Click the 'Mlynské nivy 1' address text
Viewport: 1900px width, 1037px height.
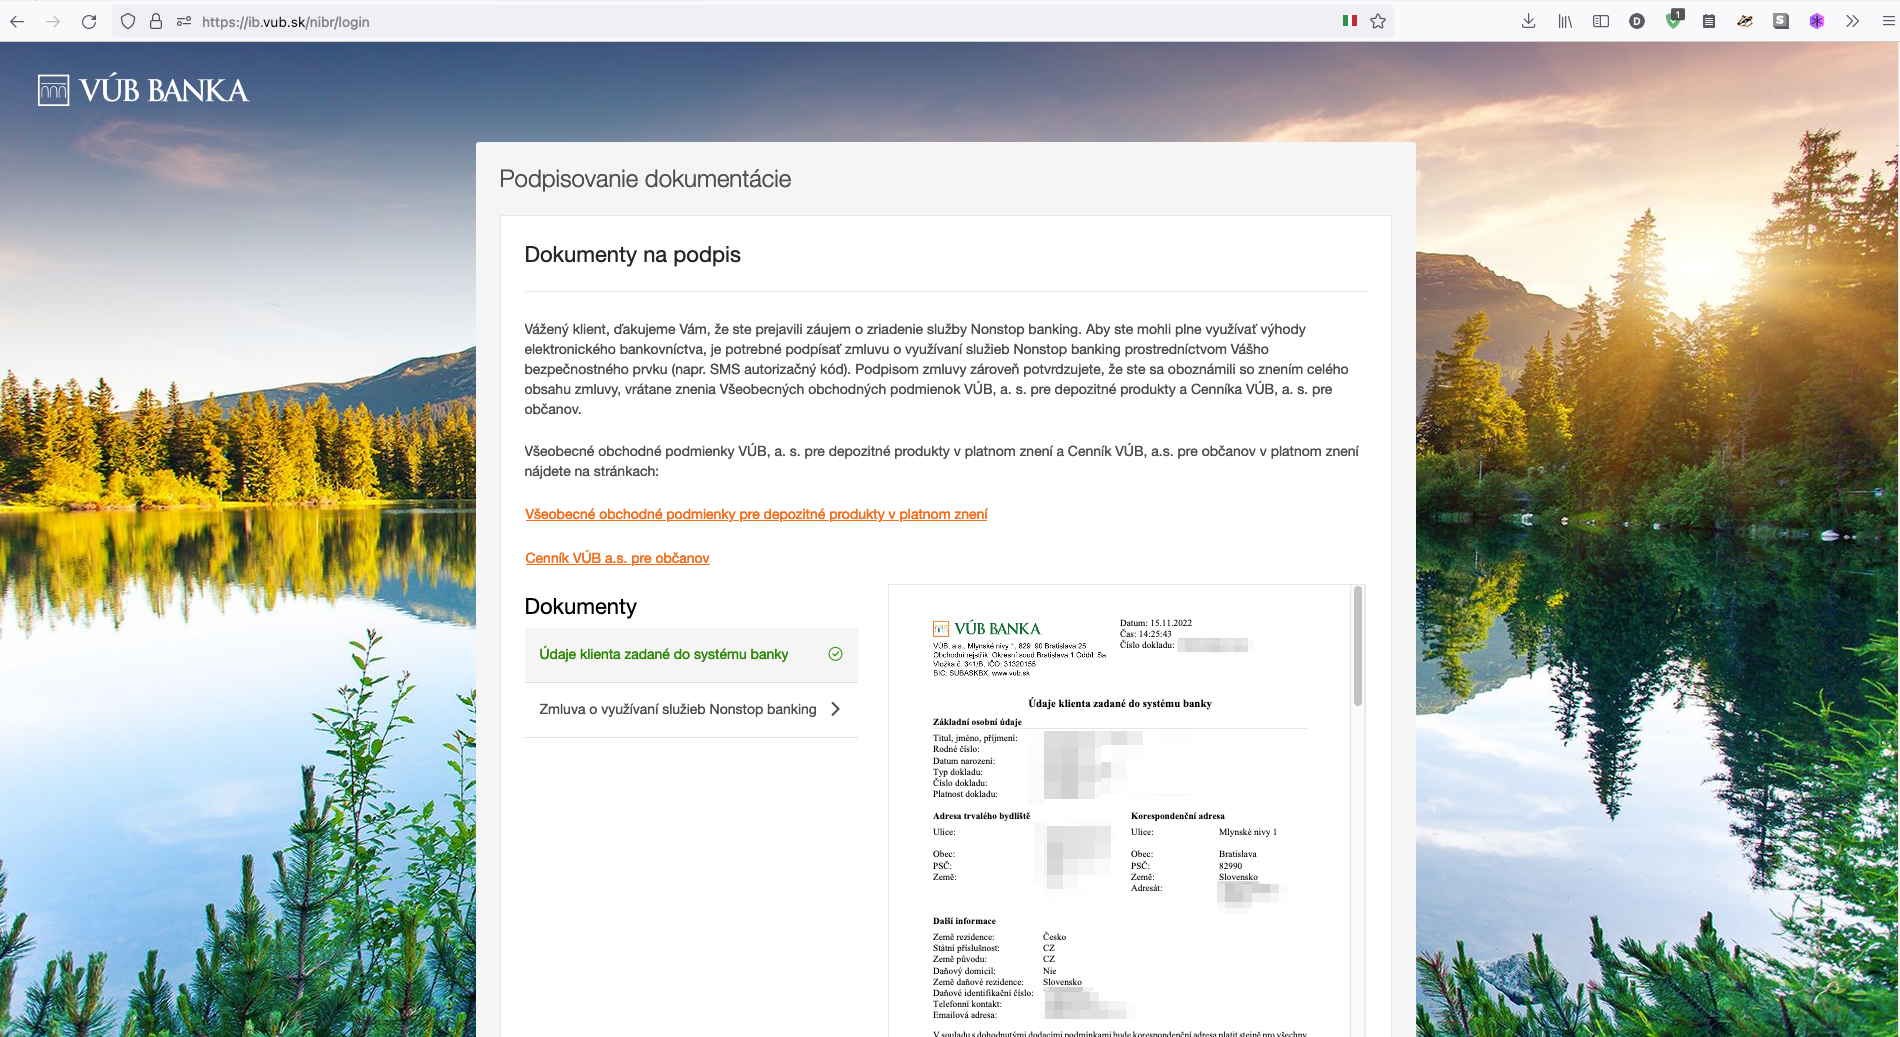[1248, 832]
